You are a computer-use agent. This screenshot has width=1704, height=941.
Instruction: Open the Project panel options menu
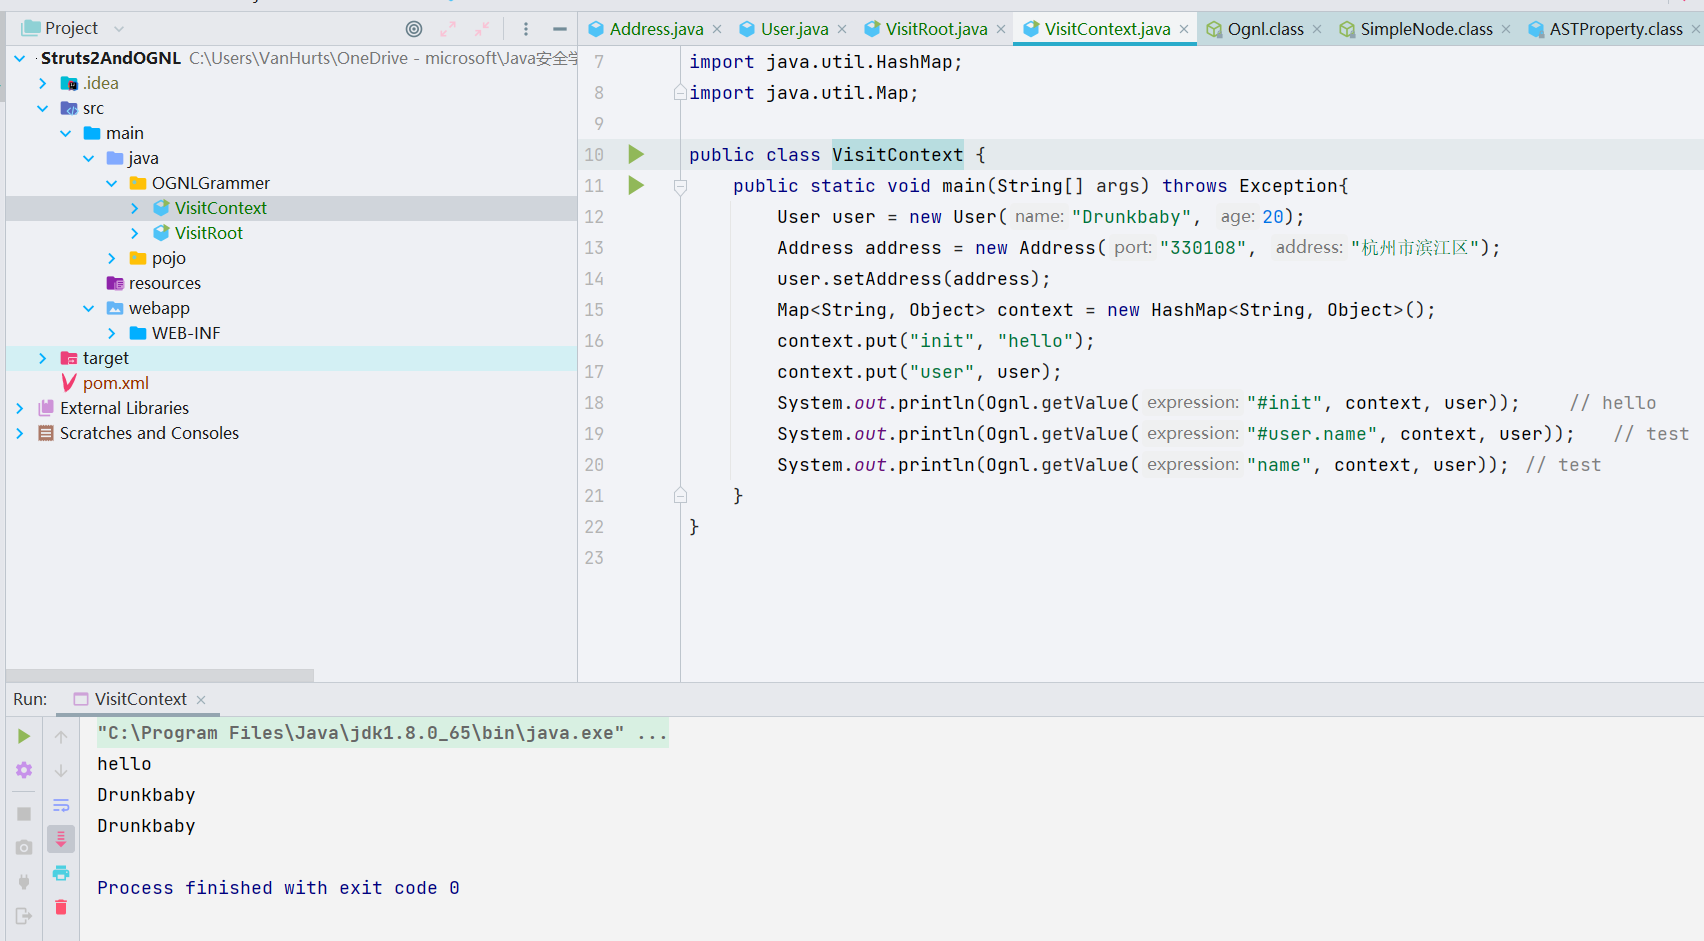point(526,29)
